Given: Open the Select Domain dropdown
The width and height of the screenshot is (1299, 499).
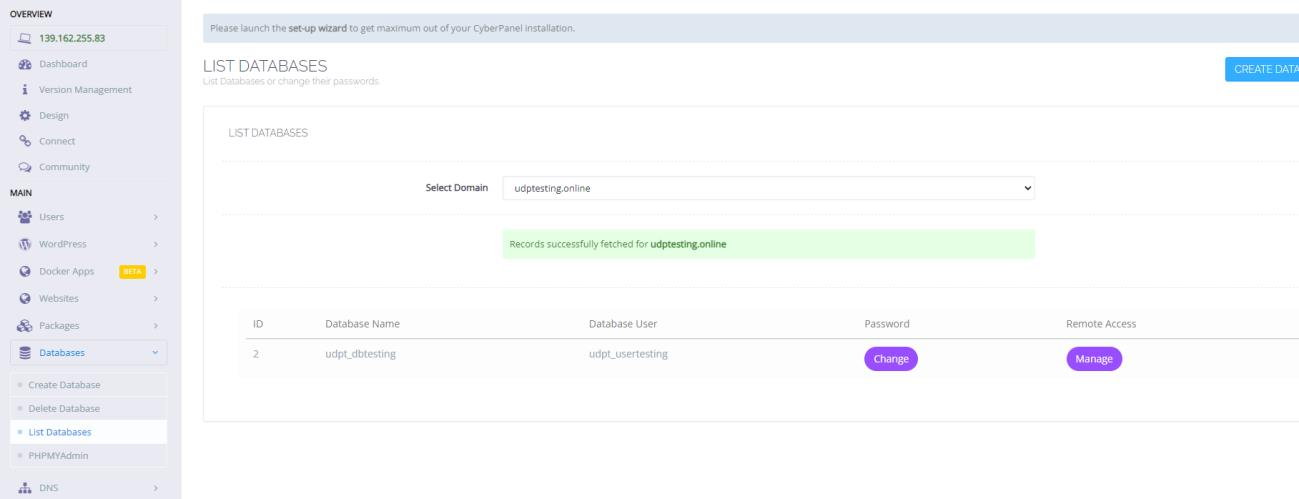Looking at the screenshot, I should (x=768, y=187).
